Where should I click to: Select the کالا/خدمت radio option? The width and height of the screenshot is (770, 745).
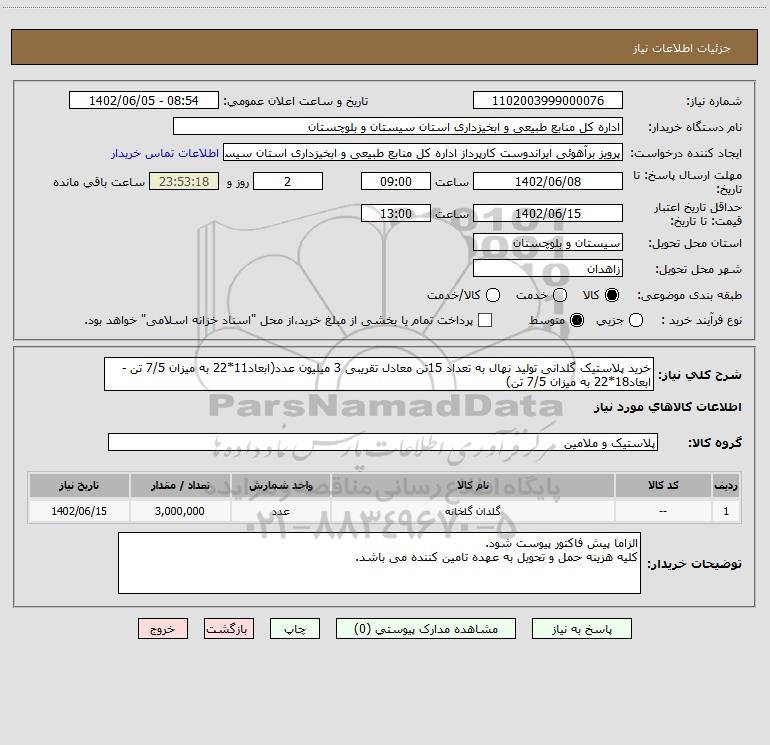493,295
